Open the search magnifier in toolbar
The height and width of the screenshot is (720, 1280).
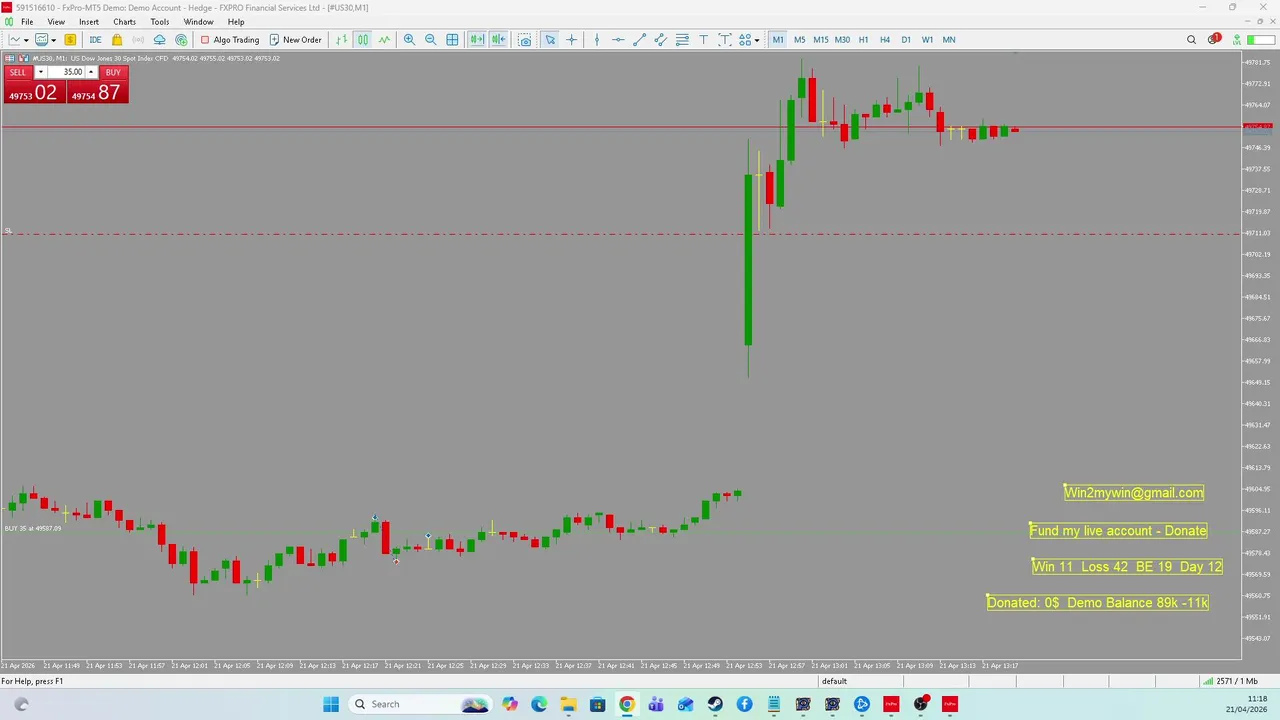tap(1191, 40)
